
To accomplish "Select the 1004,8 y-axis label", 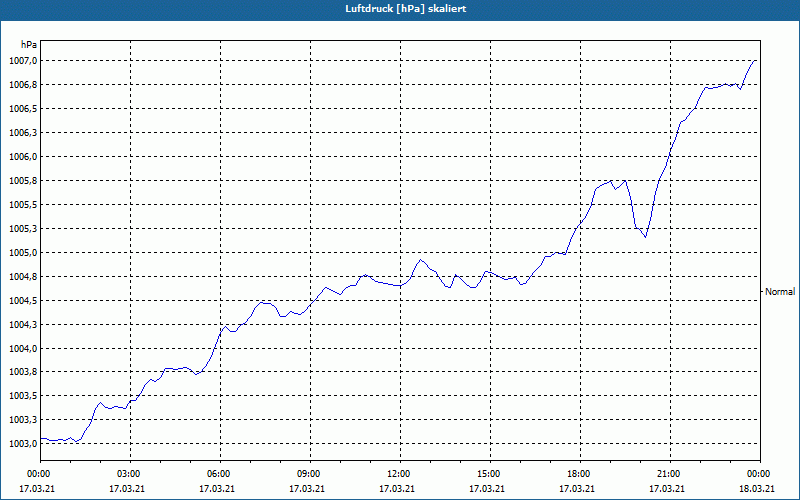I will (23, 277).
